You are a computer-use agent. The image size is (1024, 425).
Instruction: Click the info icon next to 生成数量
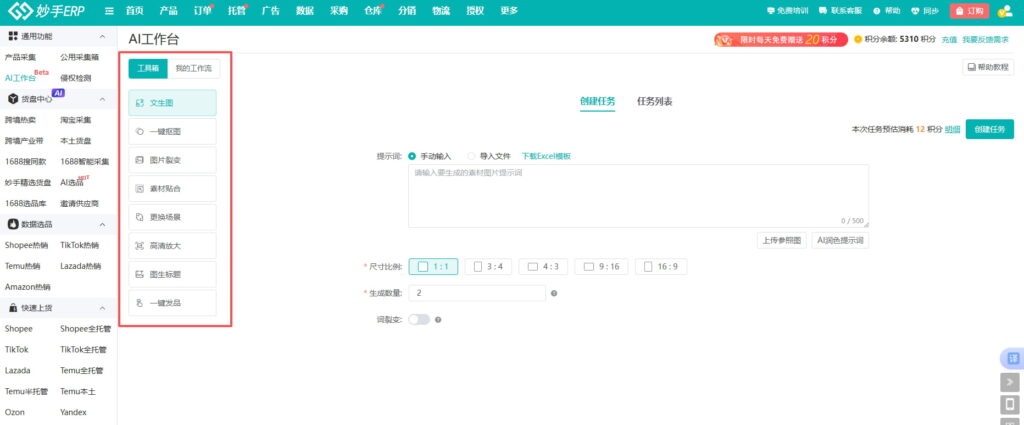(x=554, y=294)
